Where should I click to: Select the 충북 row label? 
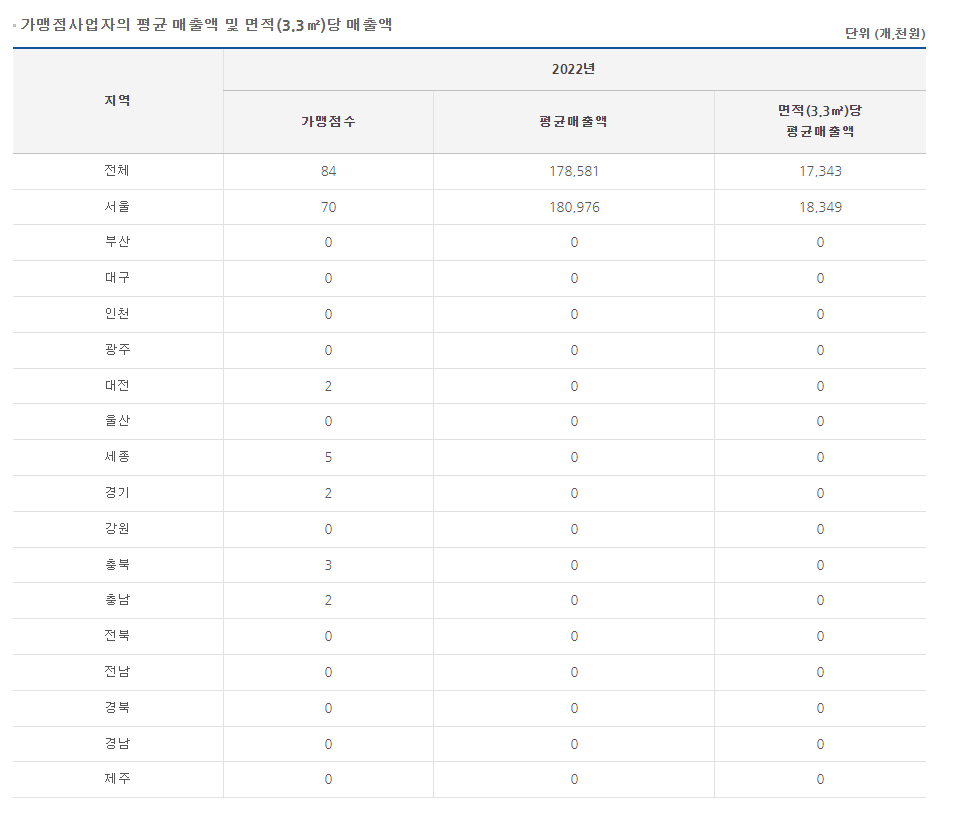[117, 564]
